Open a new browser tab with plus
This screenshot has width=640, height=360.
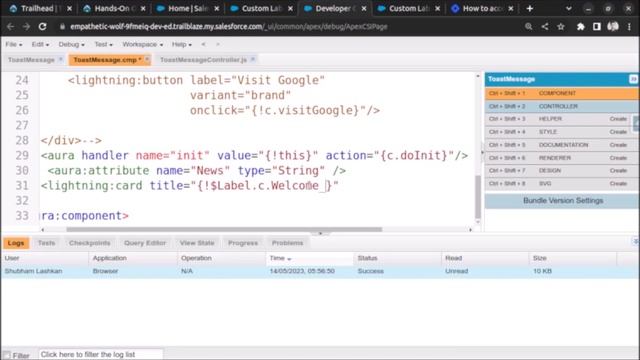[x=529, y=8]
